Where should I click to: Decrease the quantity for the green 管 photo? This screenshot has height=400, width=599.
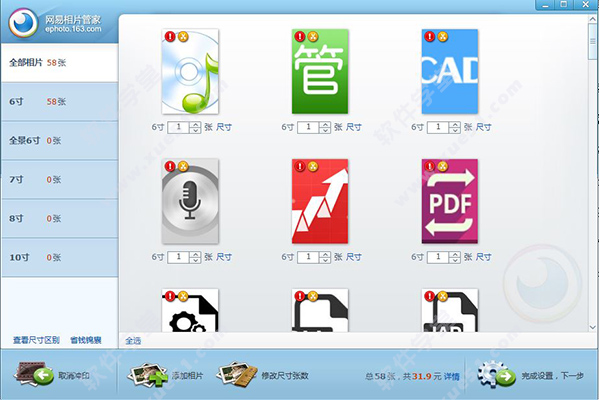point(325,130)
